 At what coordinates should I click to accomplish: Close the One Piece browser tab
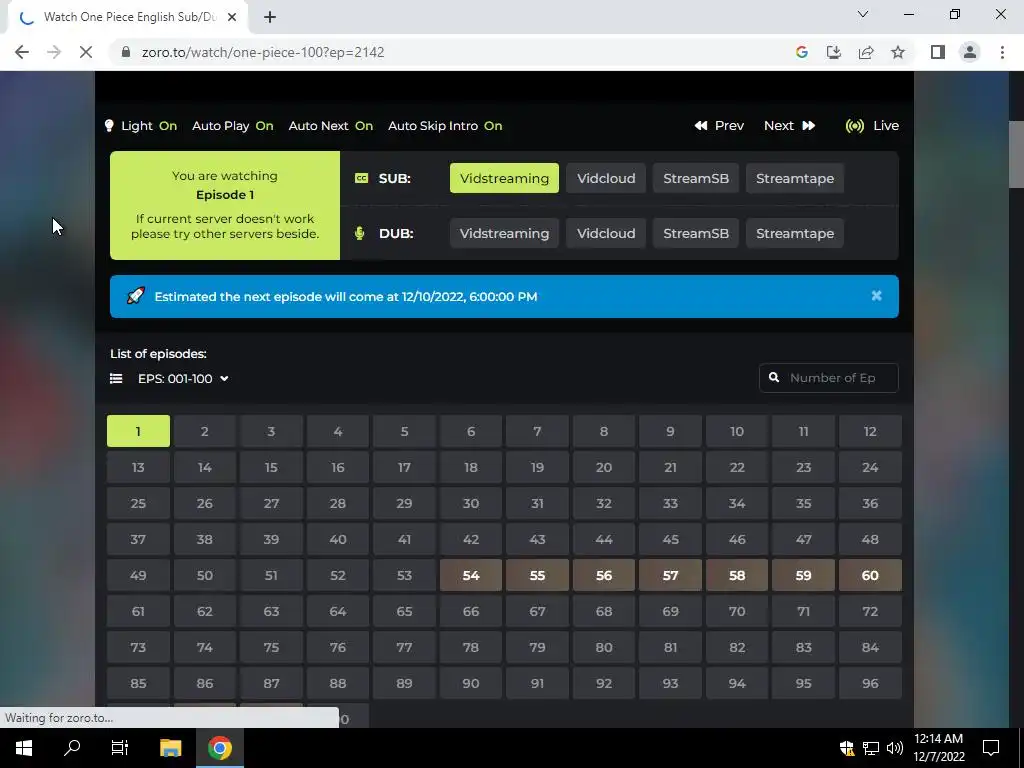tap(232, 18)
